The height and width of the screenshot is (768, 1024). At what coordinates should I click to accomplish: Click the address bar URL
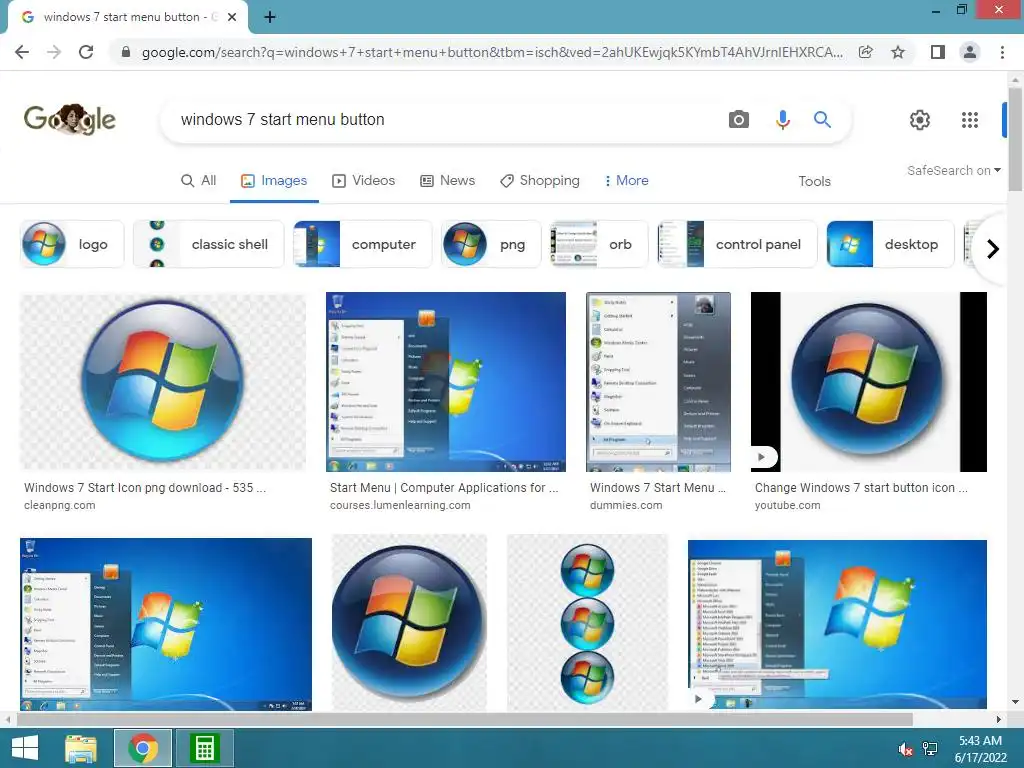coord(492,52)
